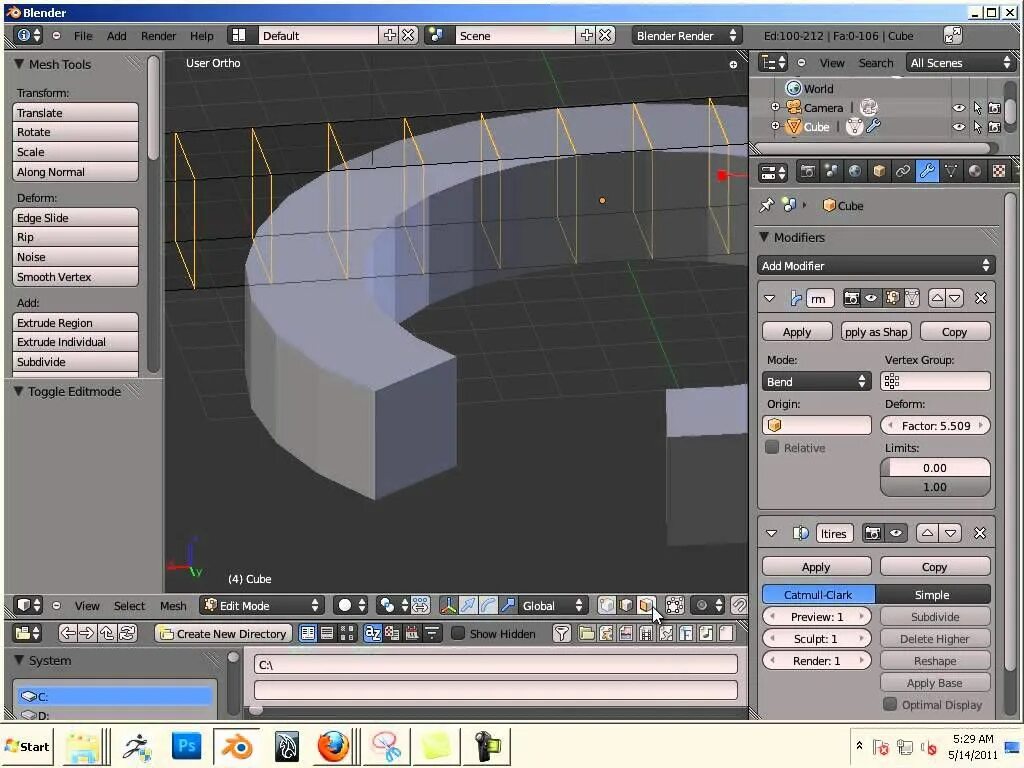Viewport: 1024px width, 768px height.
Task: Open the Bend mode dropdown
Action: [816, 381]
